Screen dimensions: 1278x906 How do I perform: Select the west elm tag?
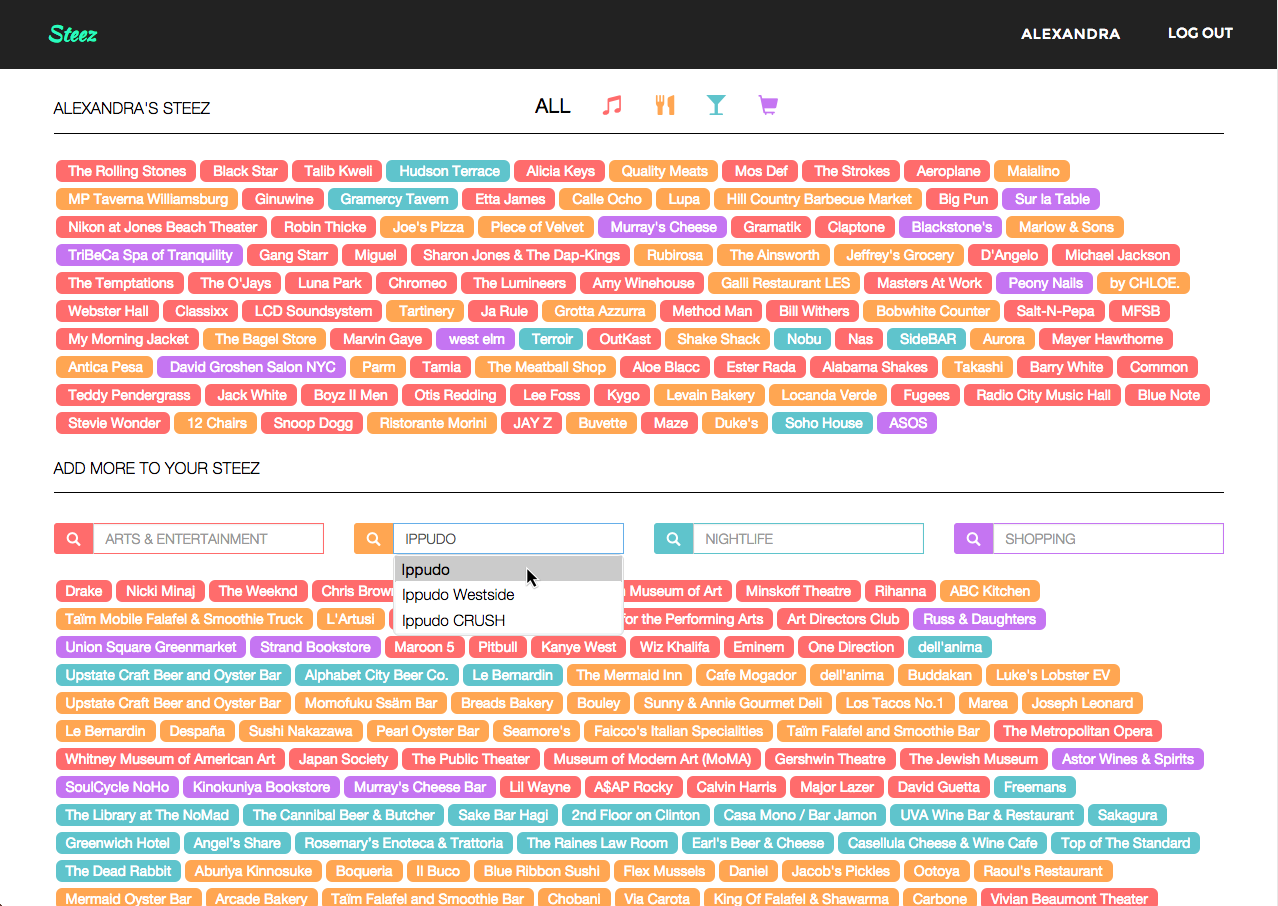pyautogui.click(x=477, y=339)
